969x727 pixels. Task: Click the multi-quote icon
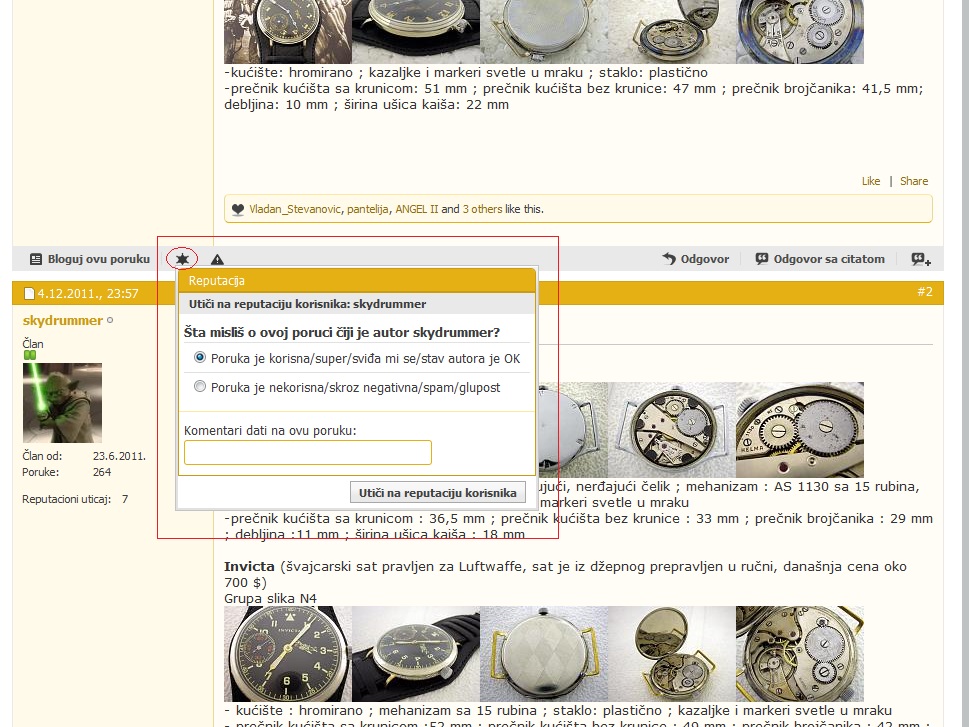[920, 259]
